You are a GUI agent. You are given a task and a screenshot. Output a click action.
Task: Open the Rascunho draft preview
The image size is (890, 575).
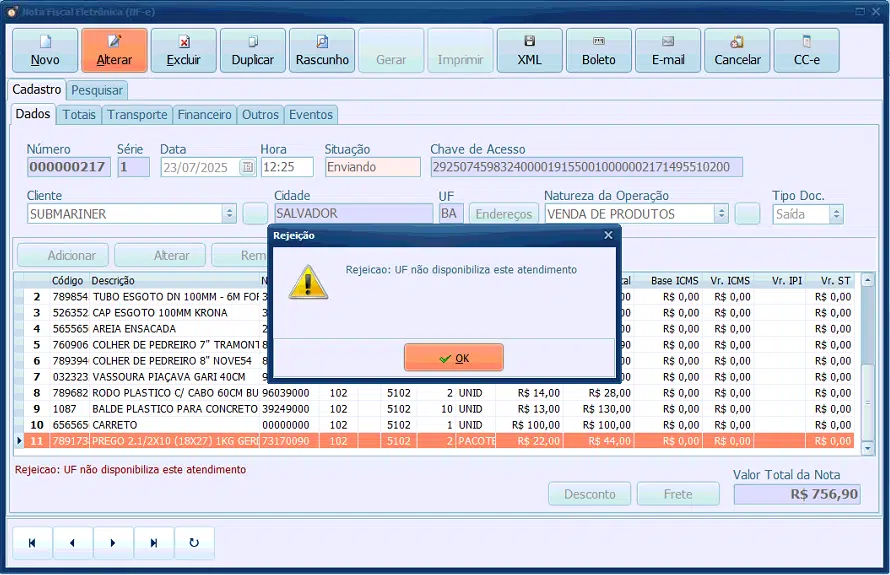pos(322,51)
